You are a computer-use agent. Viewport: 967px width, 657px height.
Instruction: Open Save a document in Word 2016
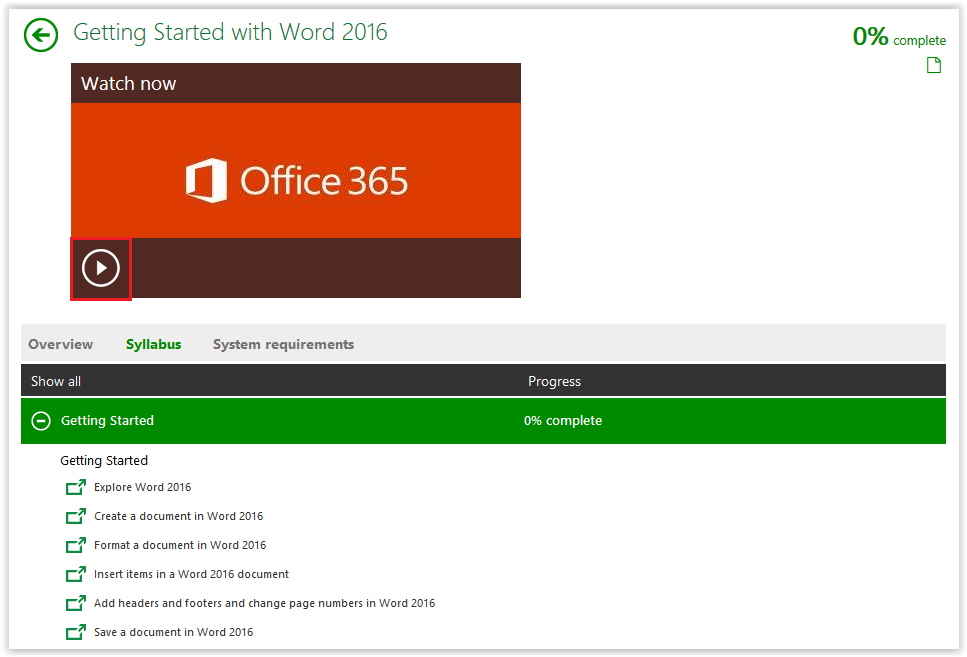173,632
